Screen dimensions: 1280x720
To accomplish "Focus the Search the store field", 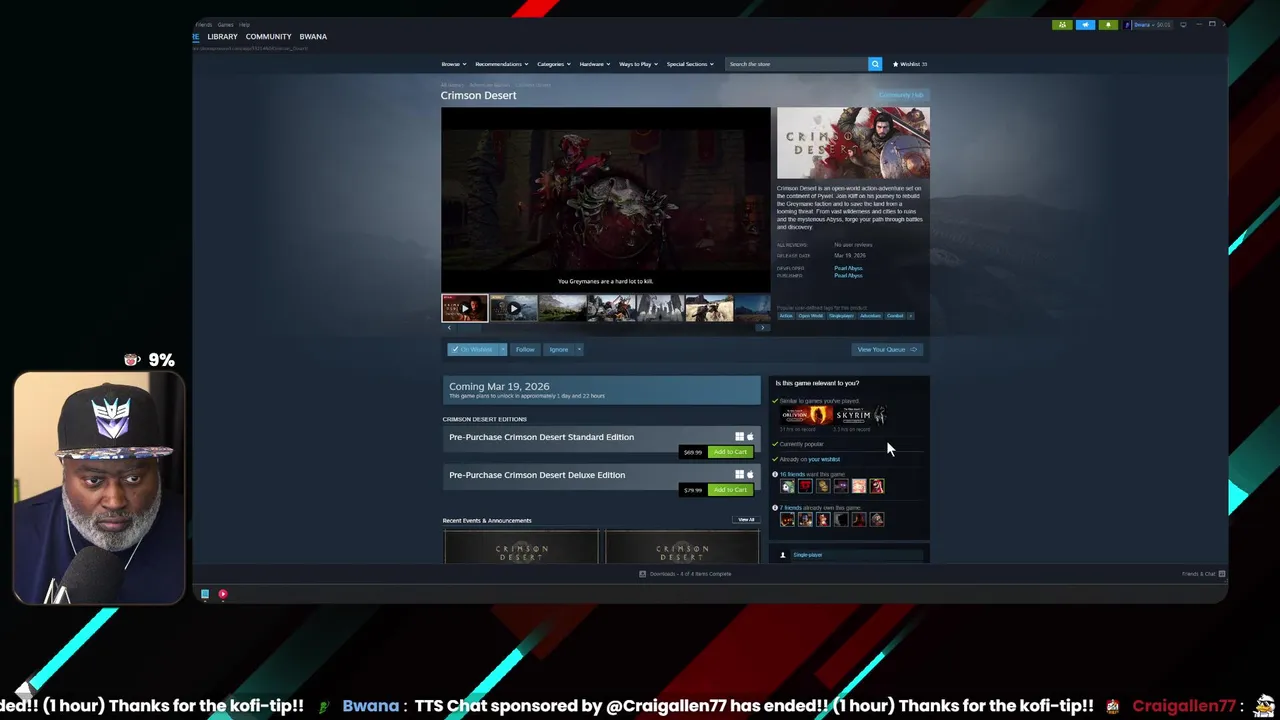I will click(796, 64).
